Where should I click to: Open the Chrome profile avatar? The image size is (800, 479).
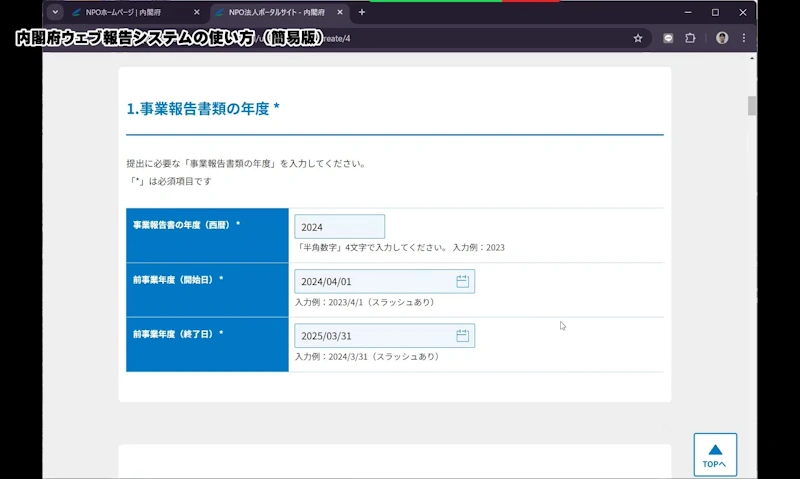(x=722, y=38)
